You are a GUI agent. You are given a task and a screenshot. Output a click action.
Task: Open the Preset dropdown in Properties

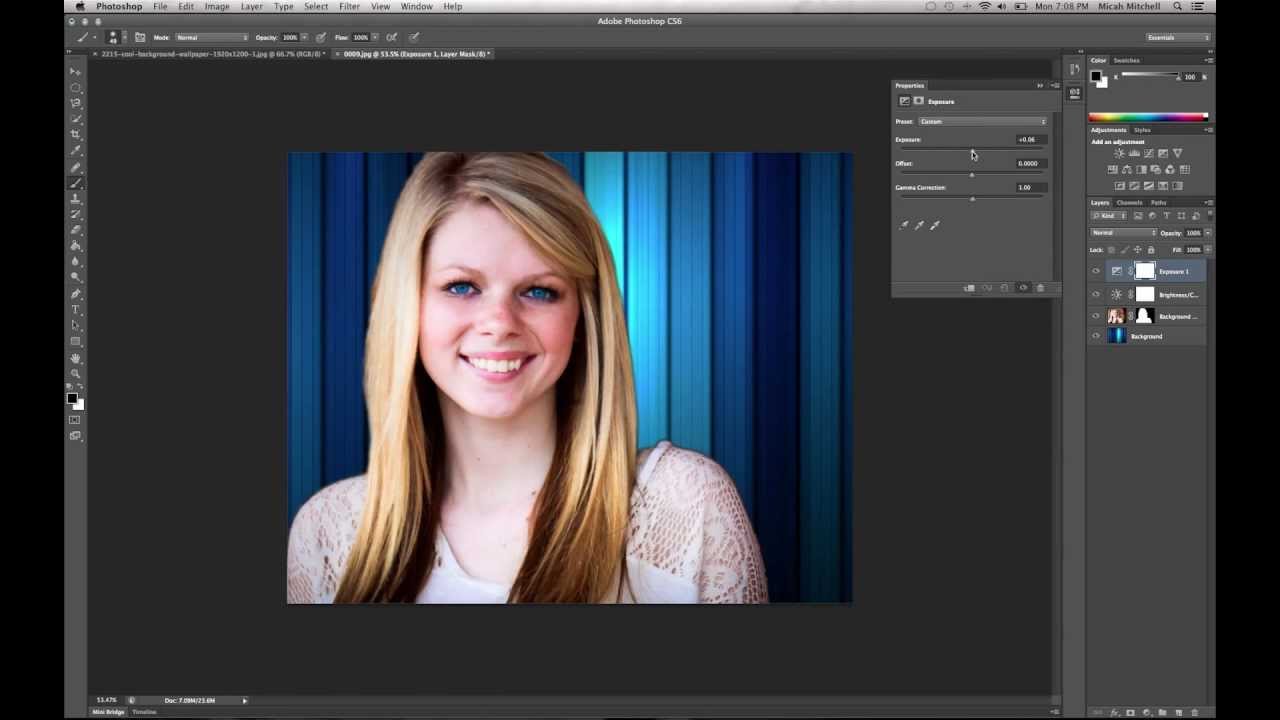coord(982,121)
